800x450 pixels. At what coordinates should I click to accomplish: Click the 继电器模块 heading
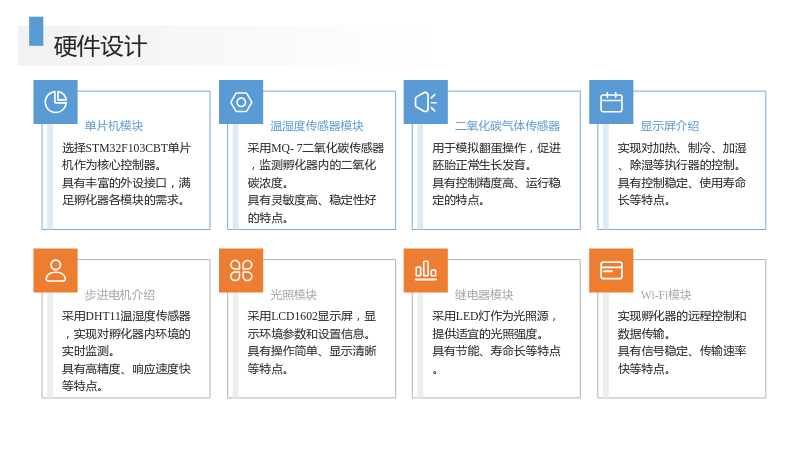tap(484, 295)
